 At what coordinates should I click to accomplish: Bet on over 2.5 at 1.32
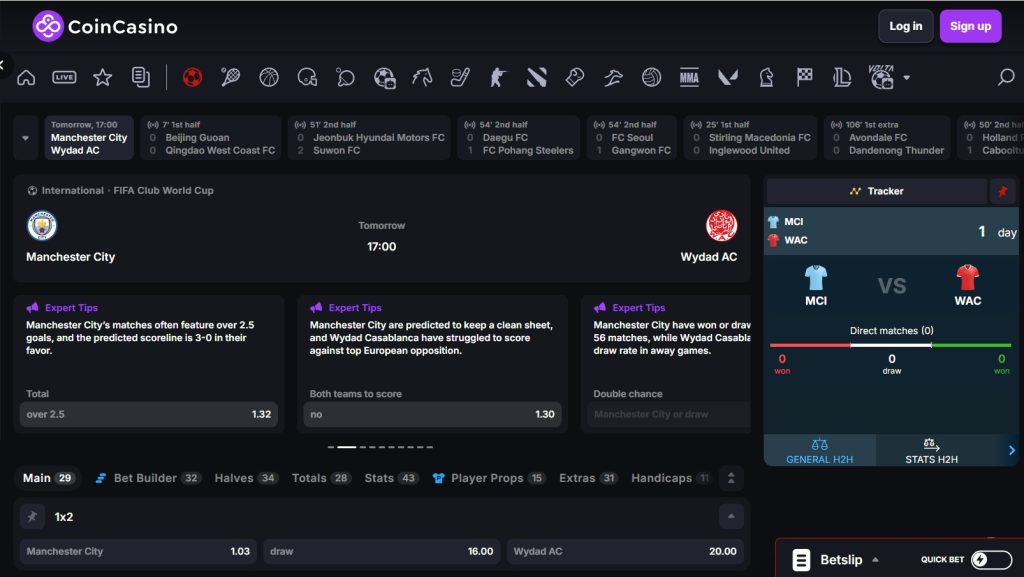tap(149, 414)
